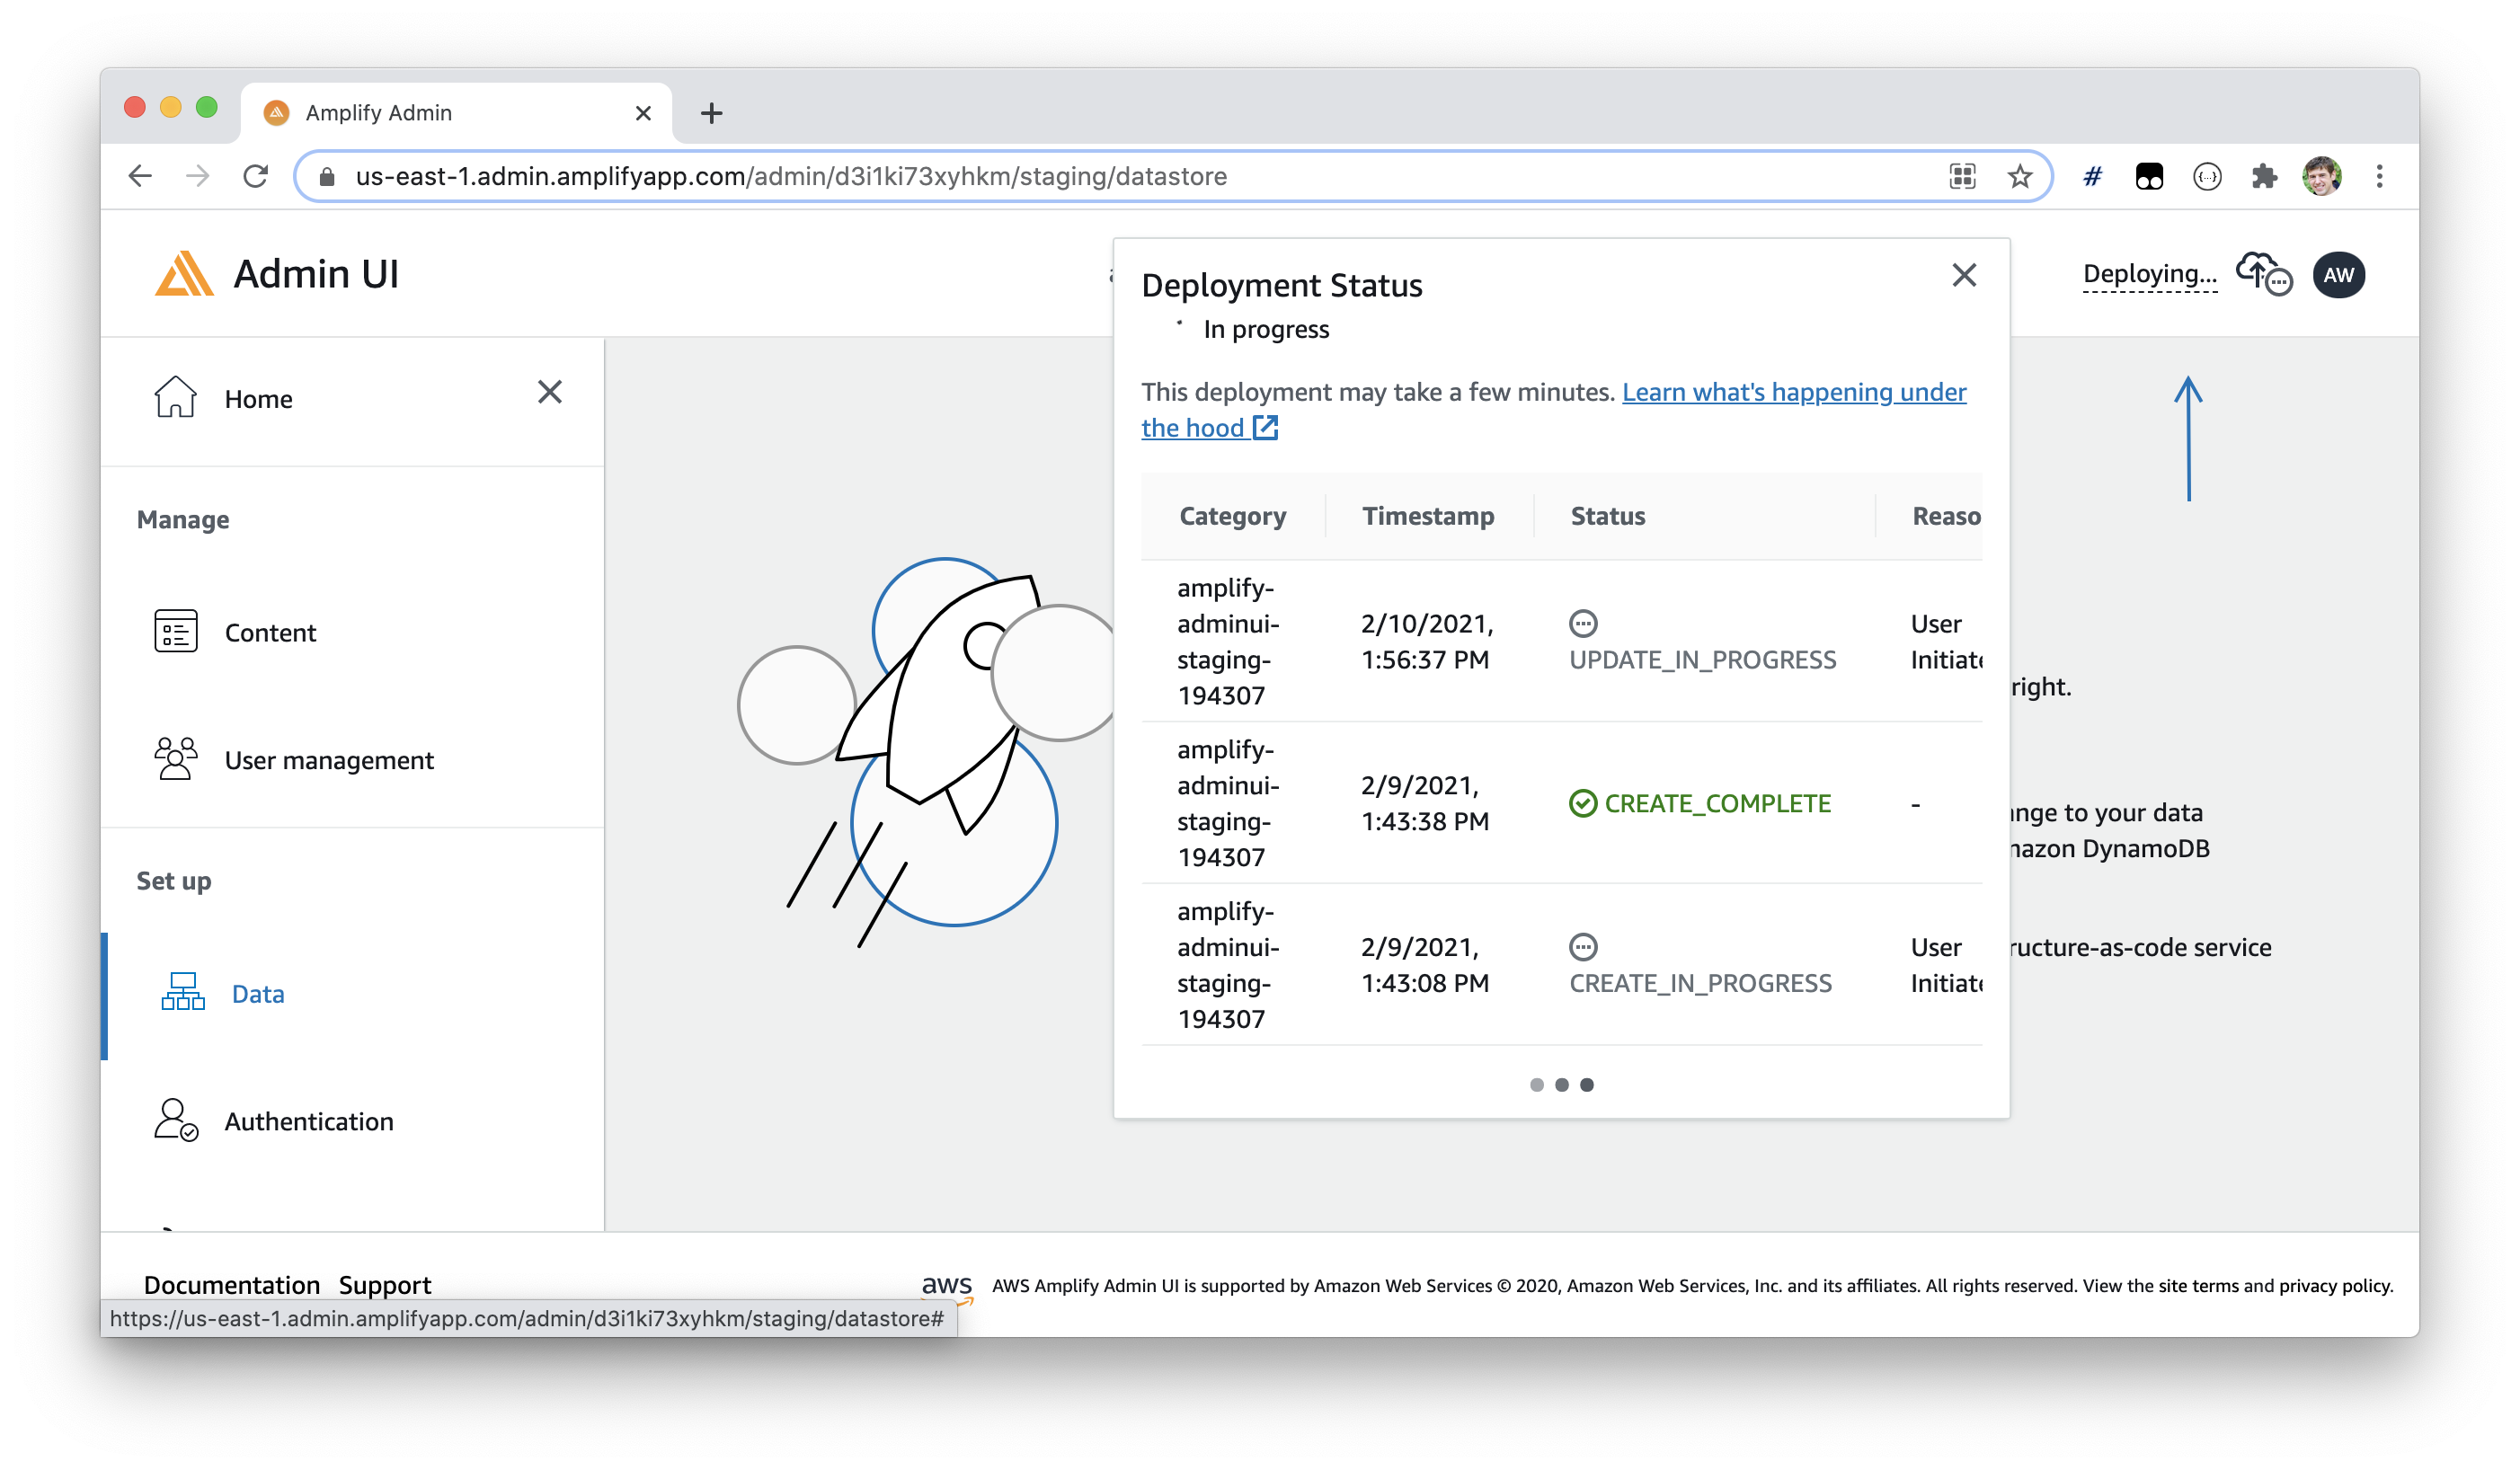Select the UPDATE_IN_PROGRESS status text
This screenshot has height=1470, width=2520.
(x=1703, y=660)
